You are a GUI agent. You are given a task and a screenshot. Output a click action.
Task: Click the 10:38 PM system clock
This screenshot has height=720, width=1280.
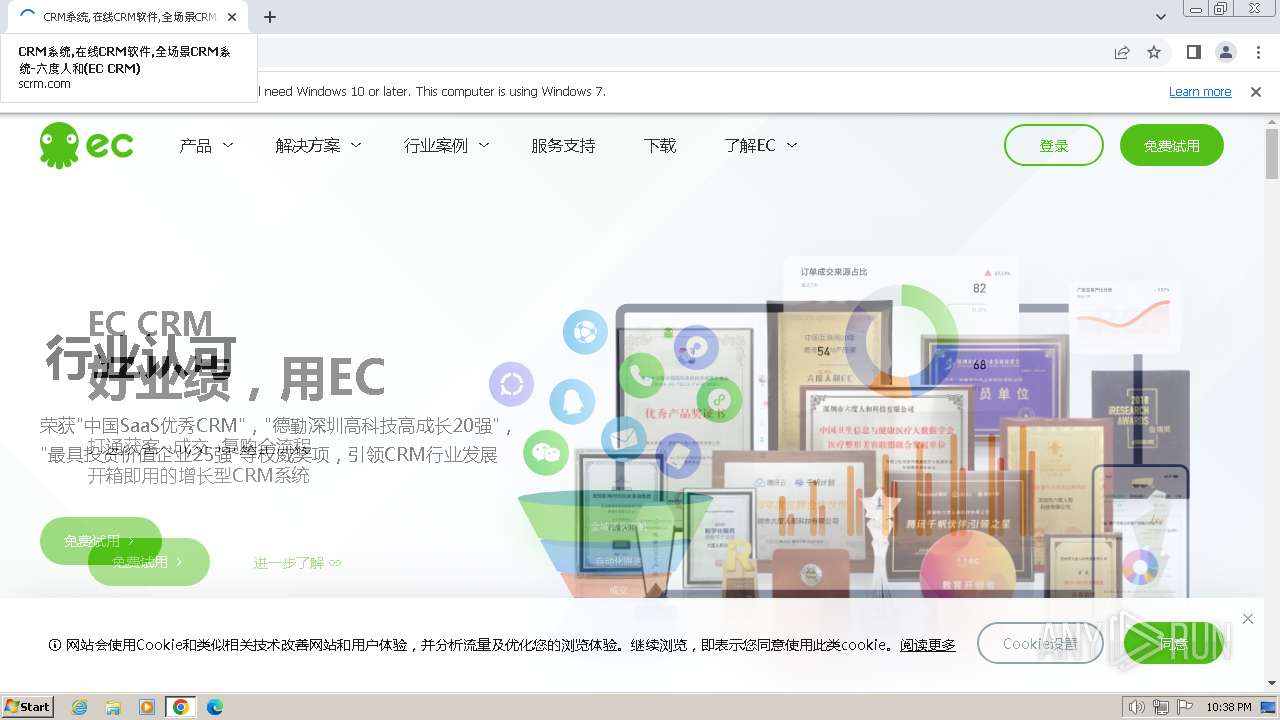[1229, 707]
